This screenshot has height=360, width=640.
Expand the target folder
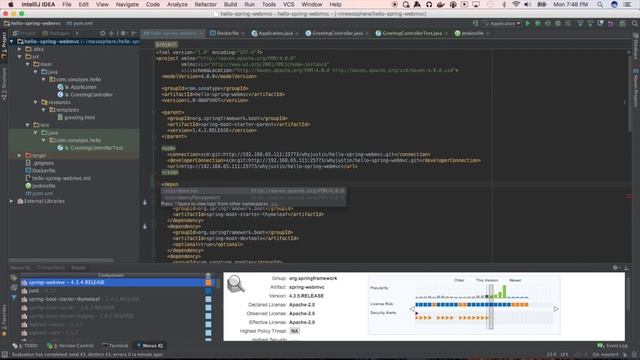pyautogui.click(x=20, y=156)
